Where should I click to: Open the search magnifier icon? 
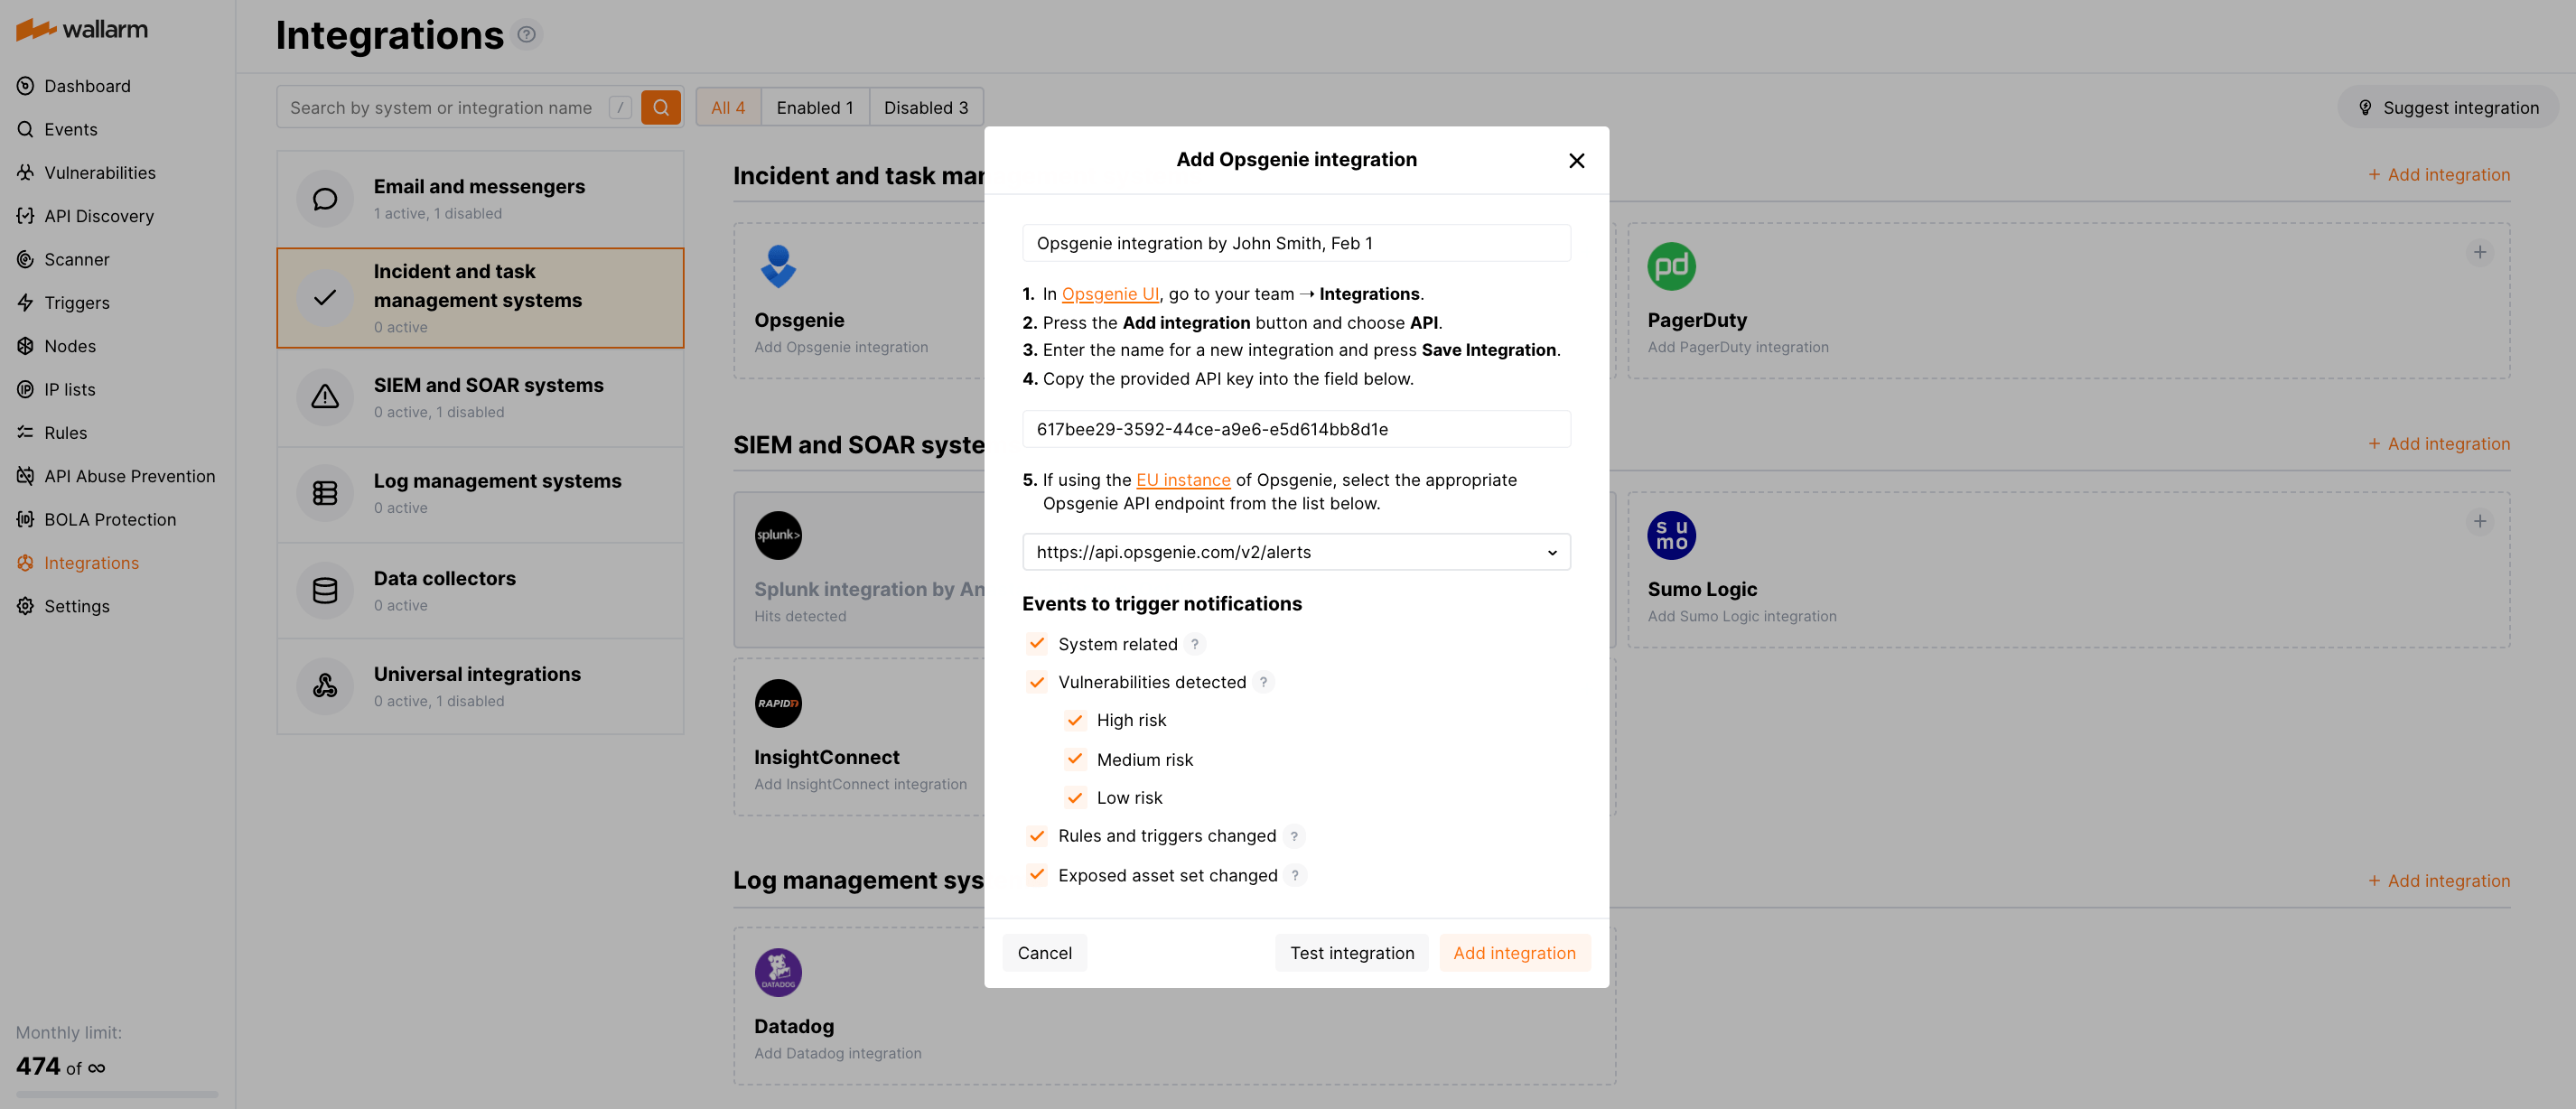click(660, 107)
